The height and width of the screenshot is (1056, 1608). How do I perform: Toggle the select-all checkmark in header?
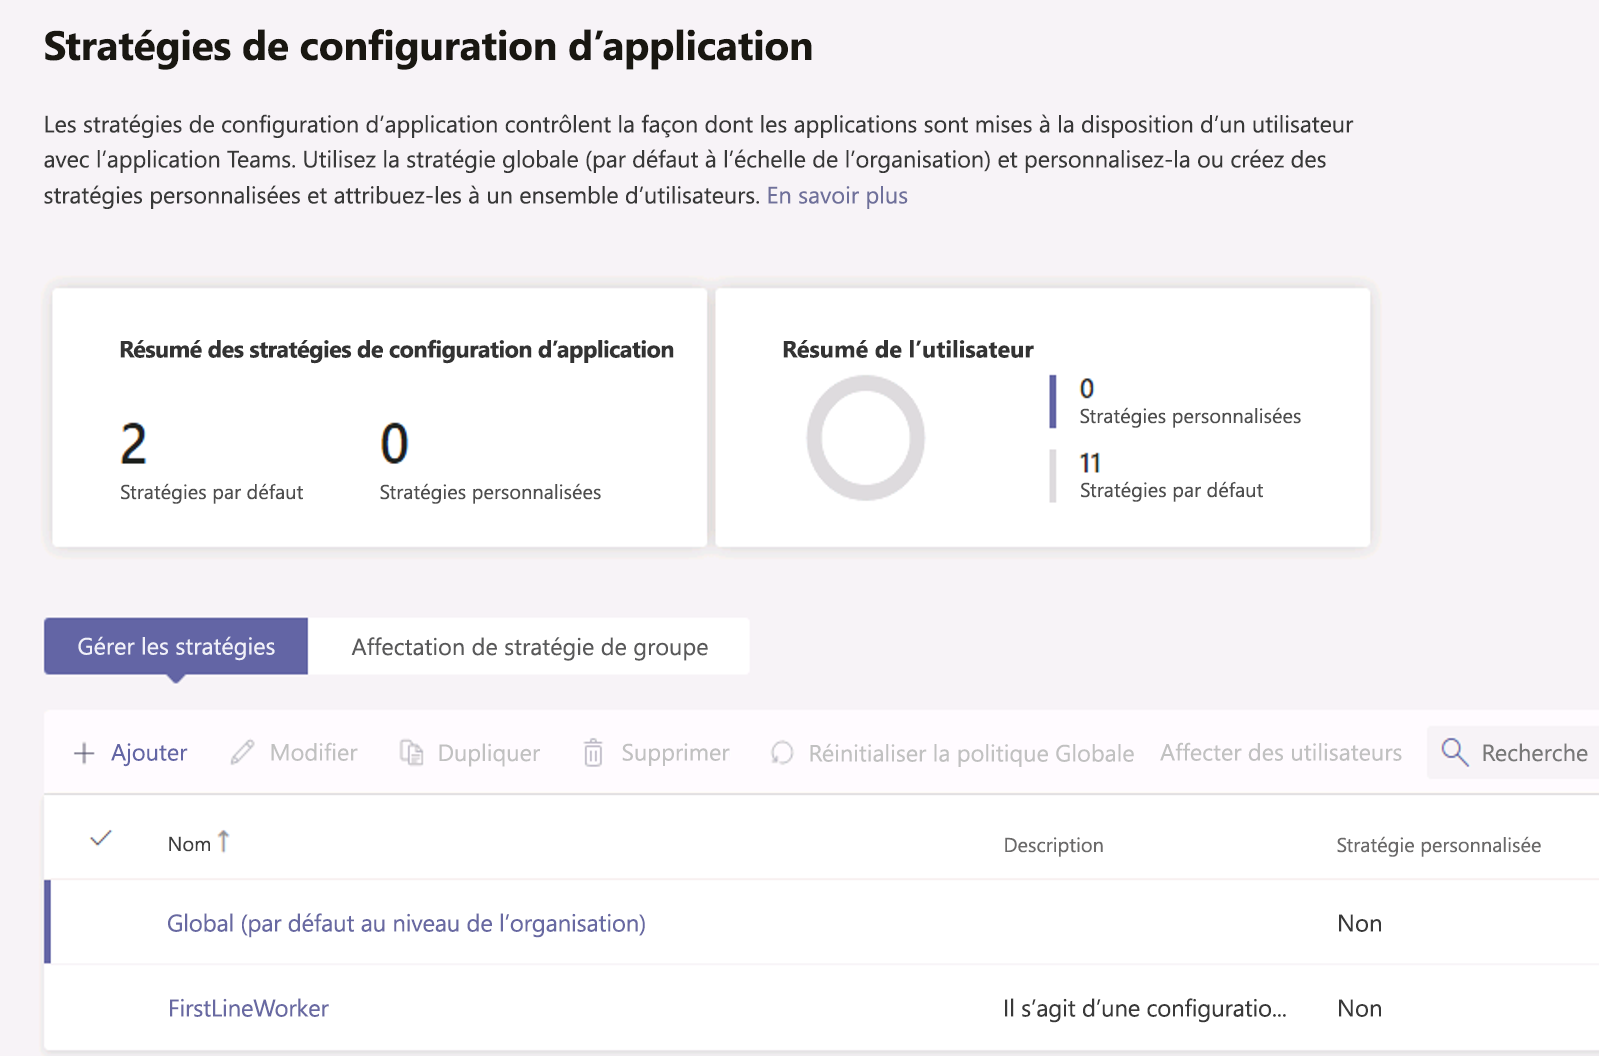coord(101,839)
